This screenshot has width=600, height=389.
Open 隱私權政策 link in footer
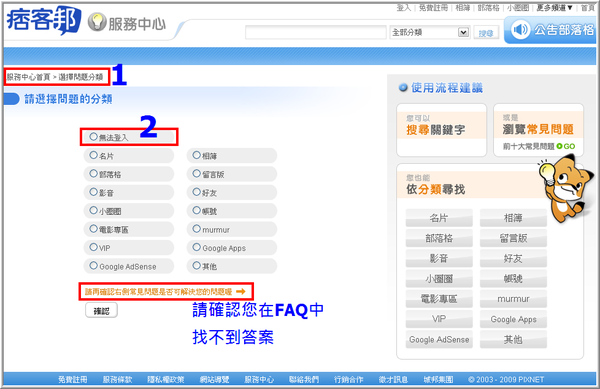(x=166, y=379)
